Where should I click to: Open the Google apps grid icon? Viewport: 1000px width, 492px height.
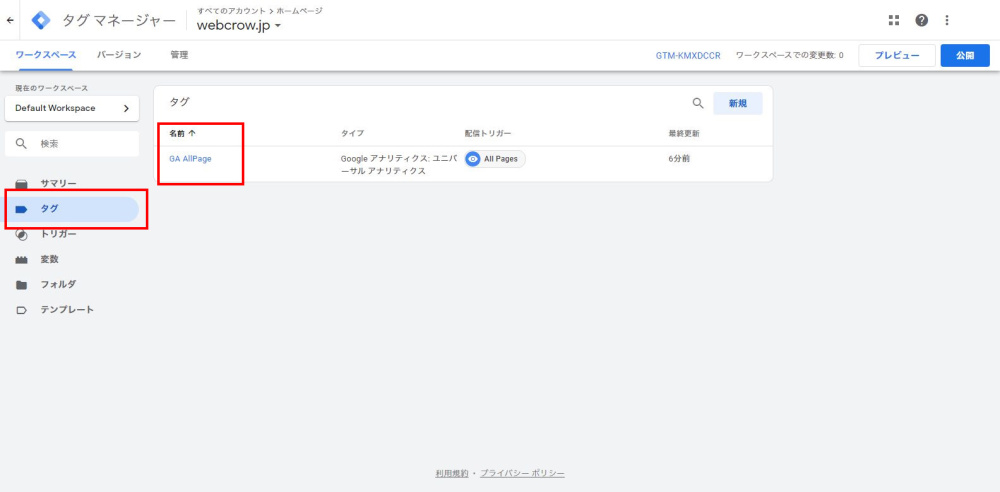(x=893, y=20)
